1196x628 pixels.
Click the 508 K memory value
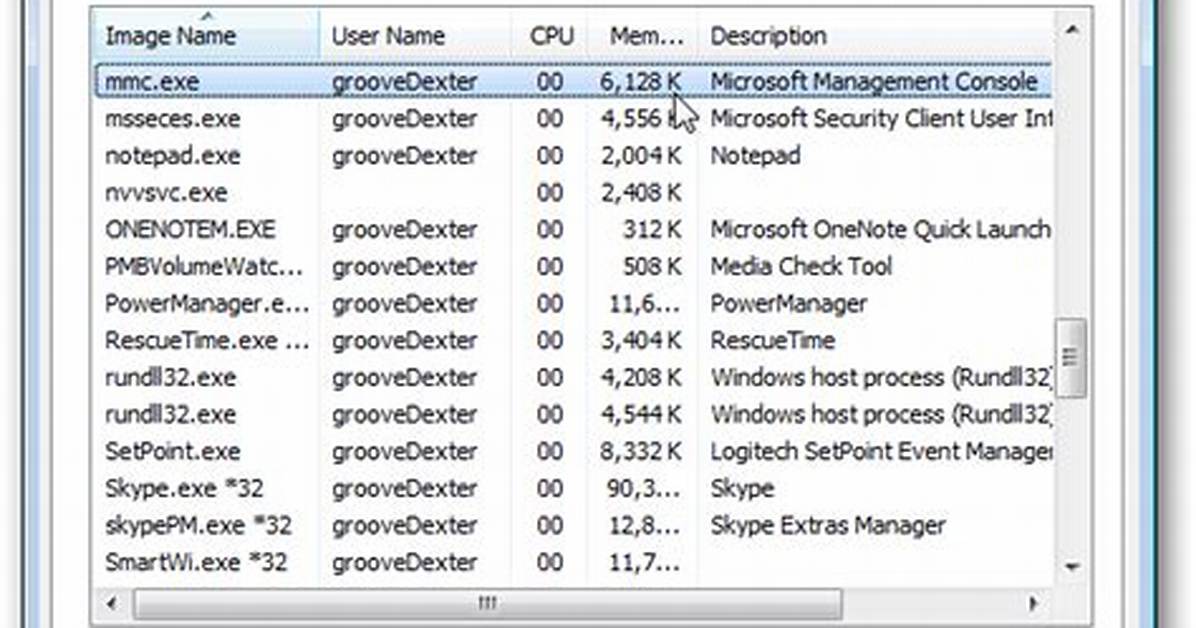coord(652,266)
